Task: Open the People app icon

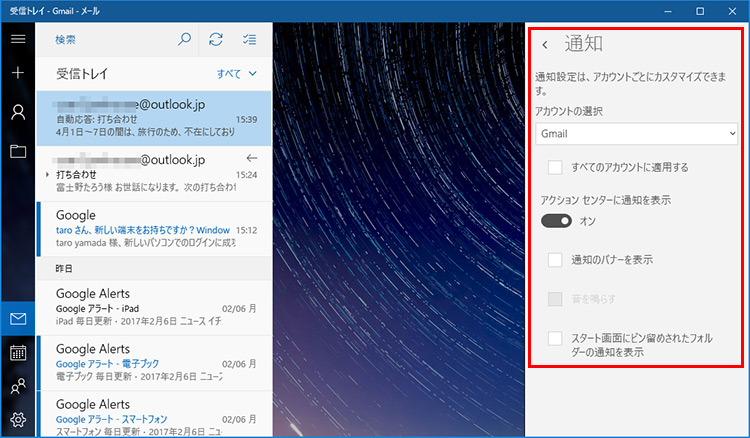Action: [18, 386]
